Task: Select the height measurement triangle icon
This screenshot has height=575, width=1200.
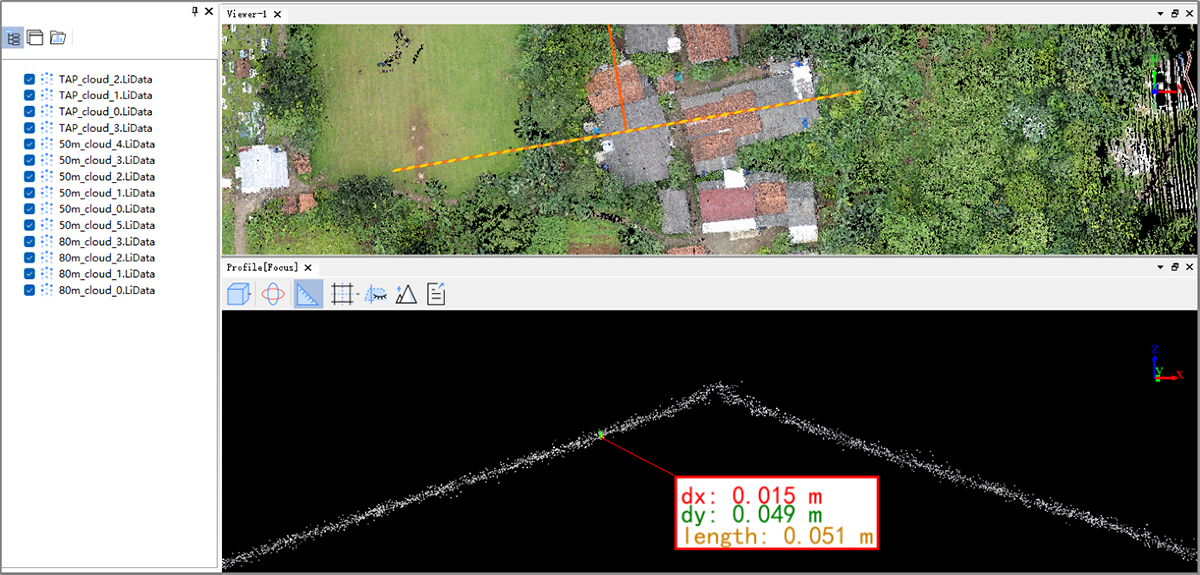Action: pyautogui.click(x=406, y=295)
